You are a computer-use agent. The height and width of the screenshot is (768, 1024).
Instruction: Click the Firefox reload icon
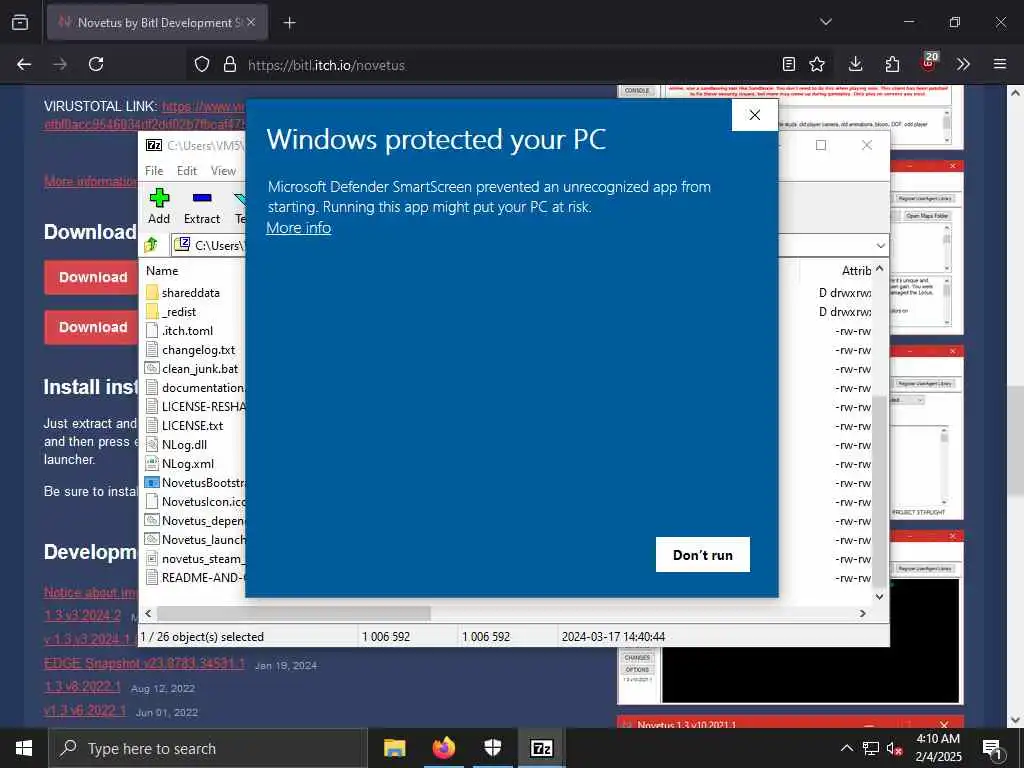coord(96,64)
